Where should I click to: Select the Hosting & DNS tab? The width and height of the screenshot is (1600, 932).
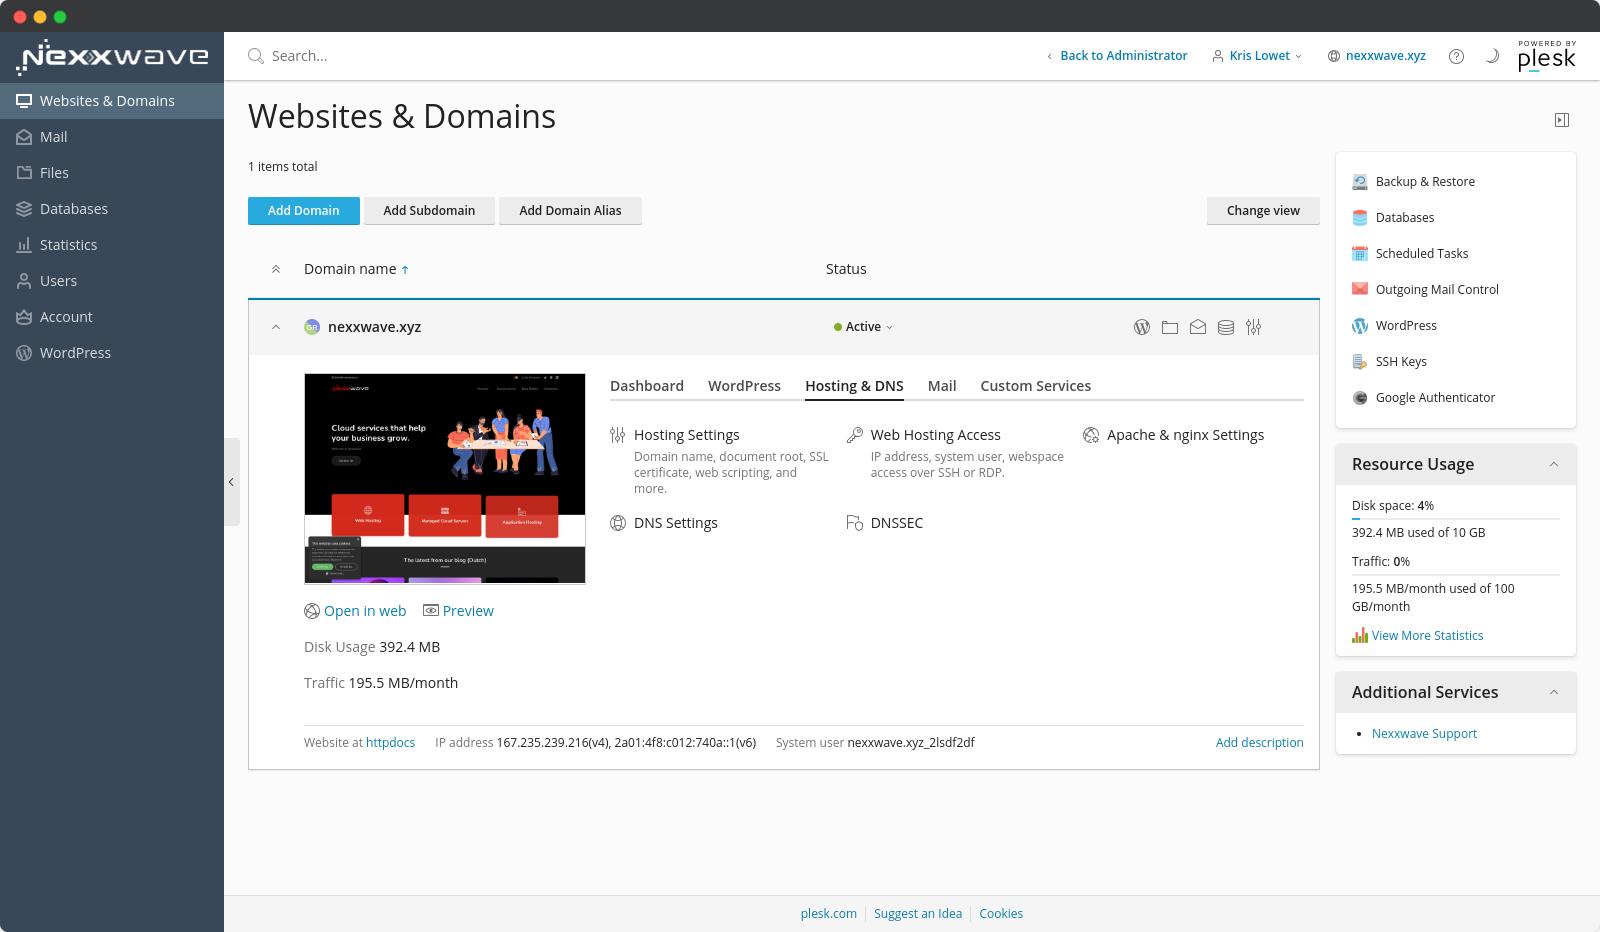point(854,386)
